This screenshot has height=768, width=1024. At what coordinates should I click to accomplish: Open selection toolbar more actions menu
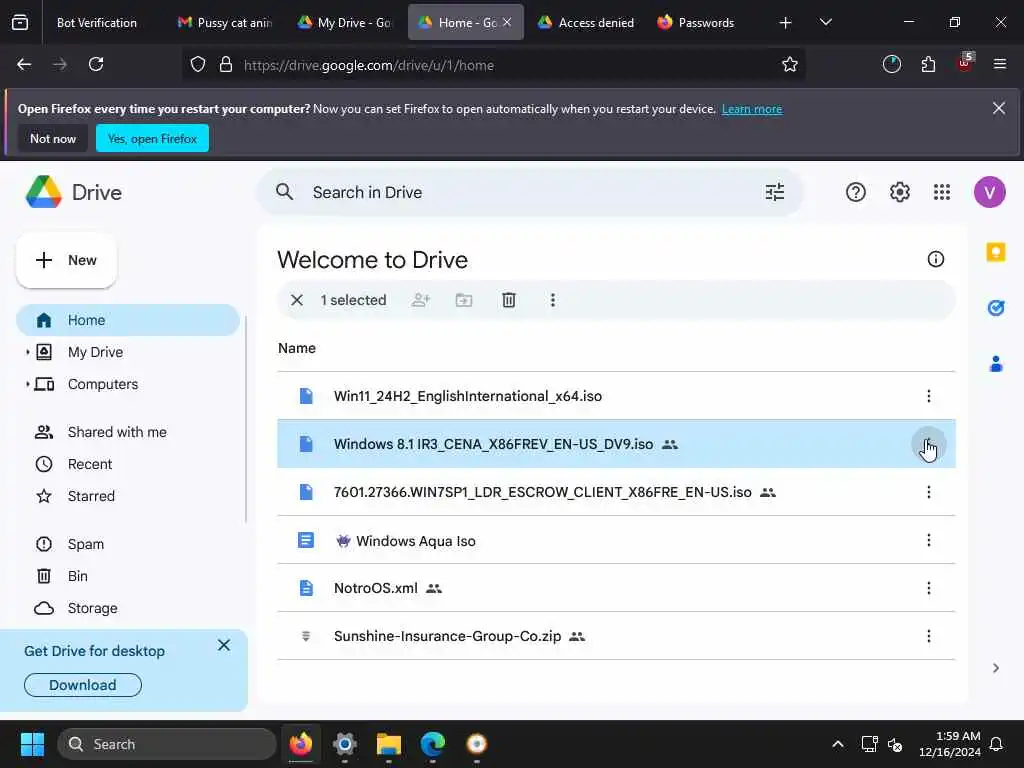552,300
